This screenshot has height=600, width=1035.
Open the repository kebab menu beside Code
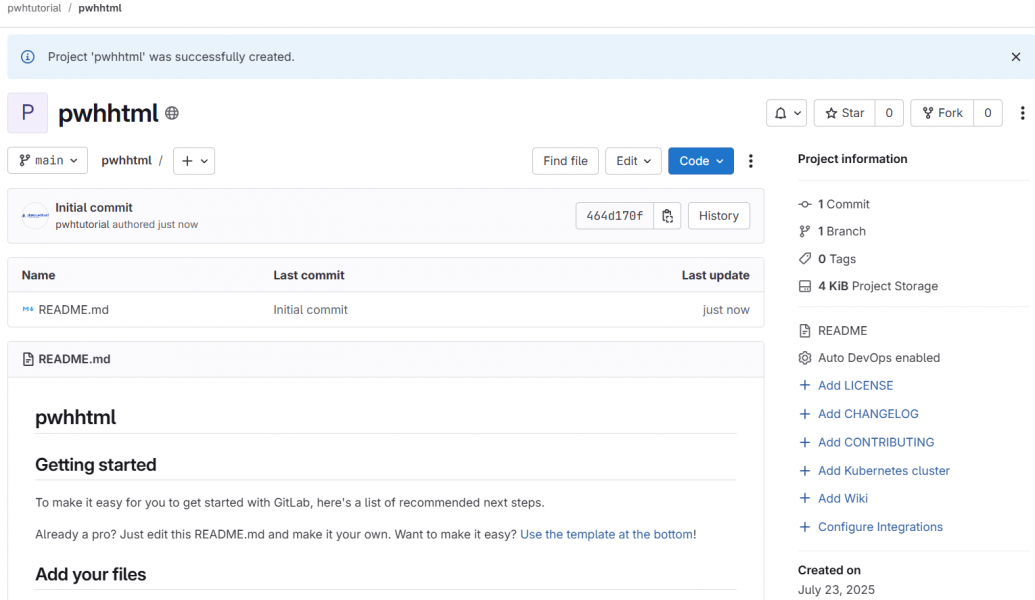pyautogui.click(x=751, y=161)
